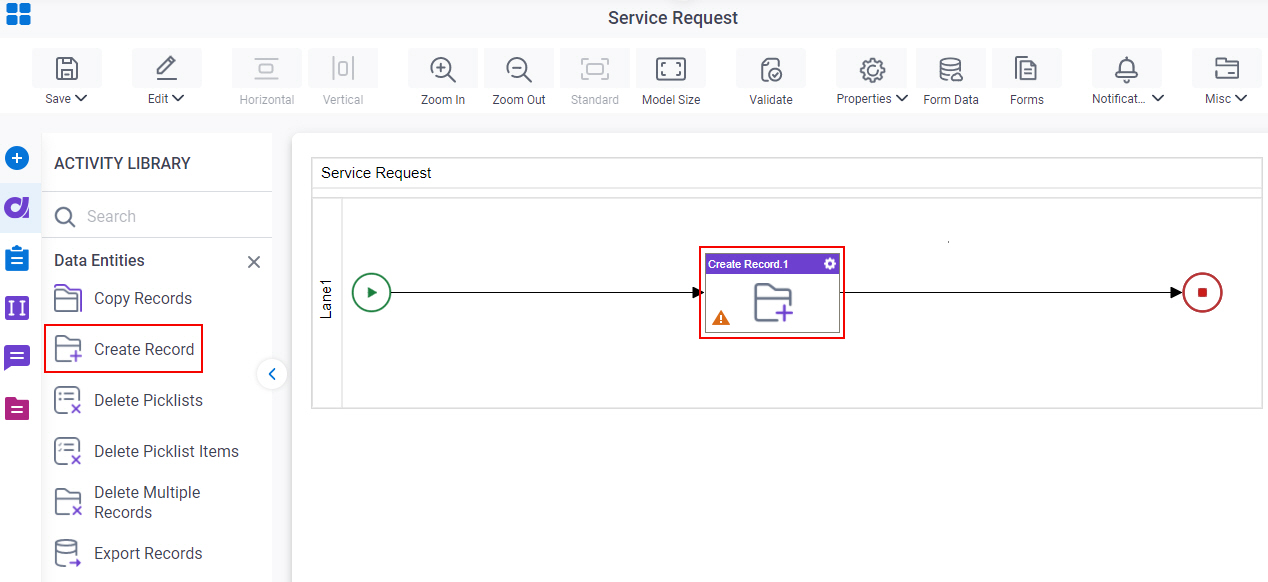Click the warning icon on Create Record.1
Screen dimensions: 1268x582
pos(721,318)
